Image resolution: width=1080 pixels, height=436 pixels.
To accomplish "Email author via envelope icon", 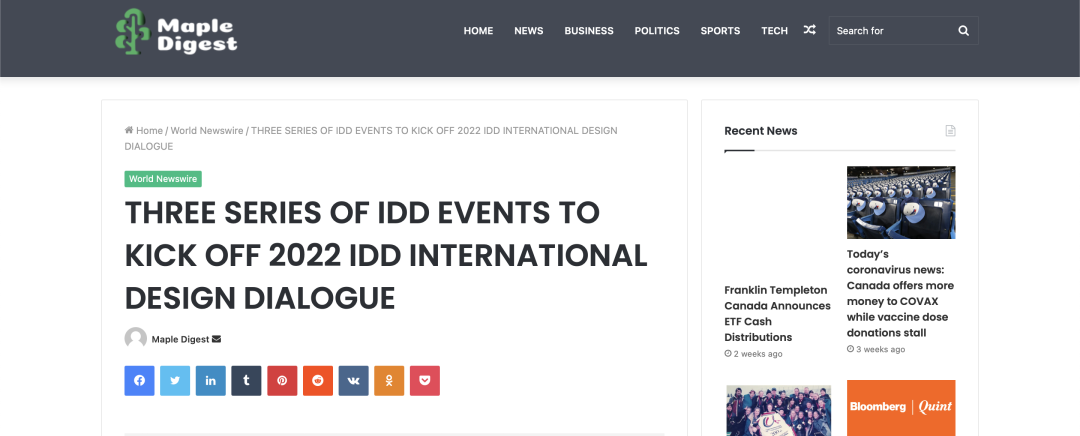I will pyautogui.click(x=217, y=339).
